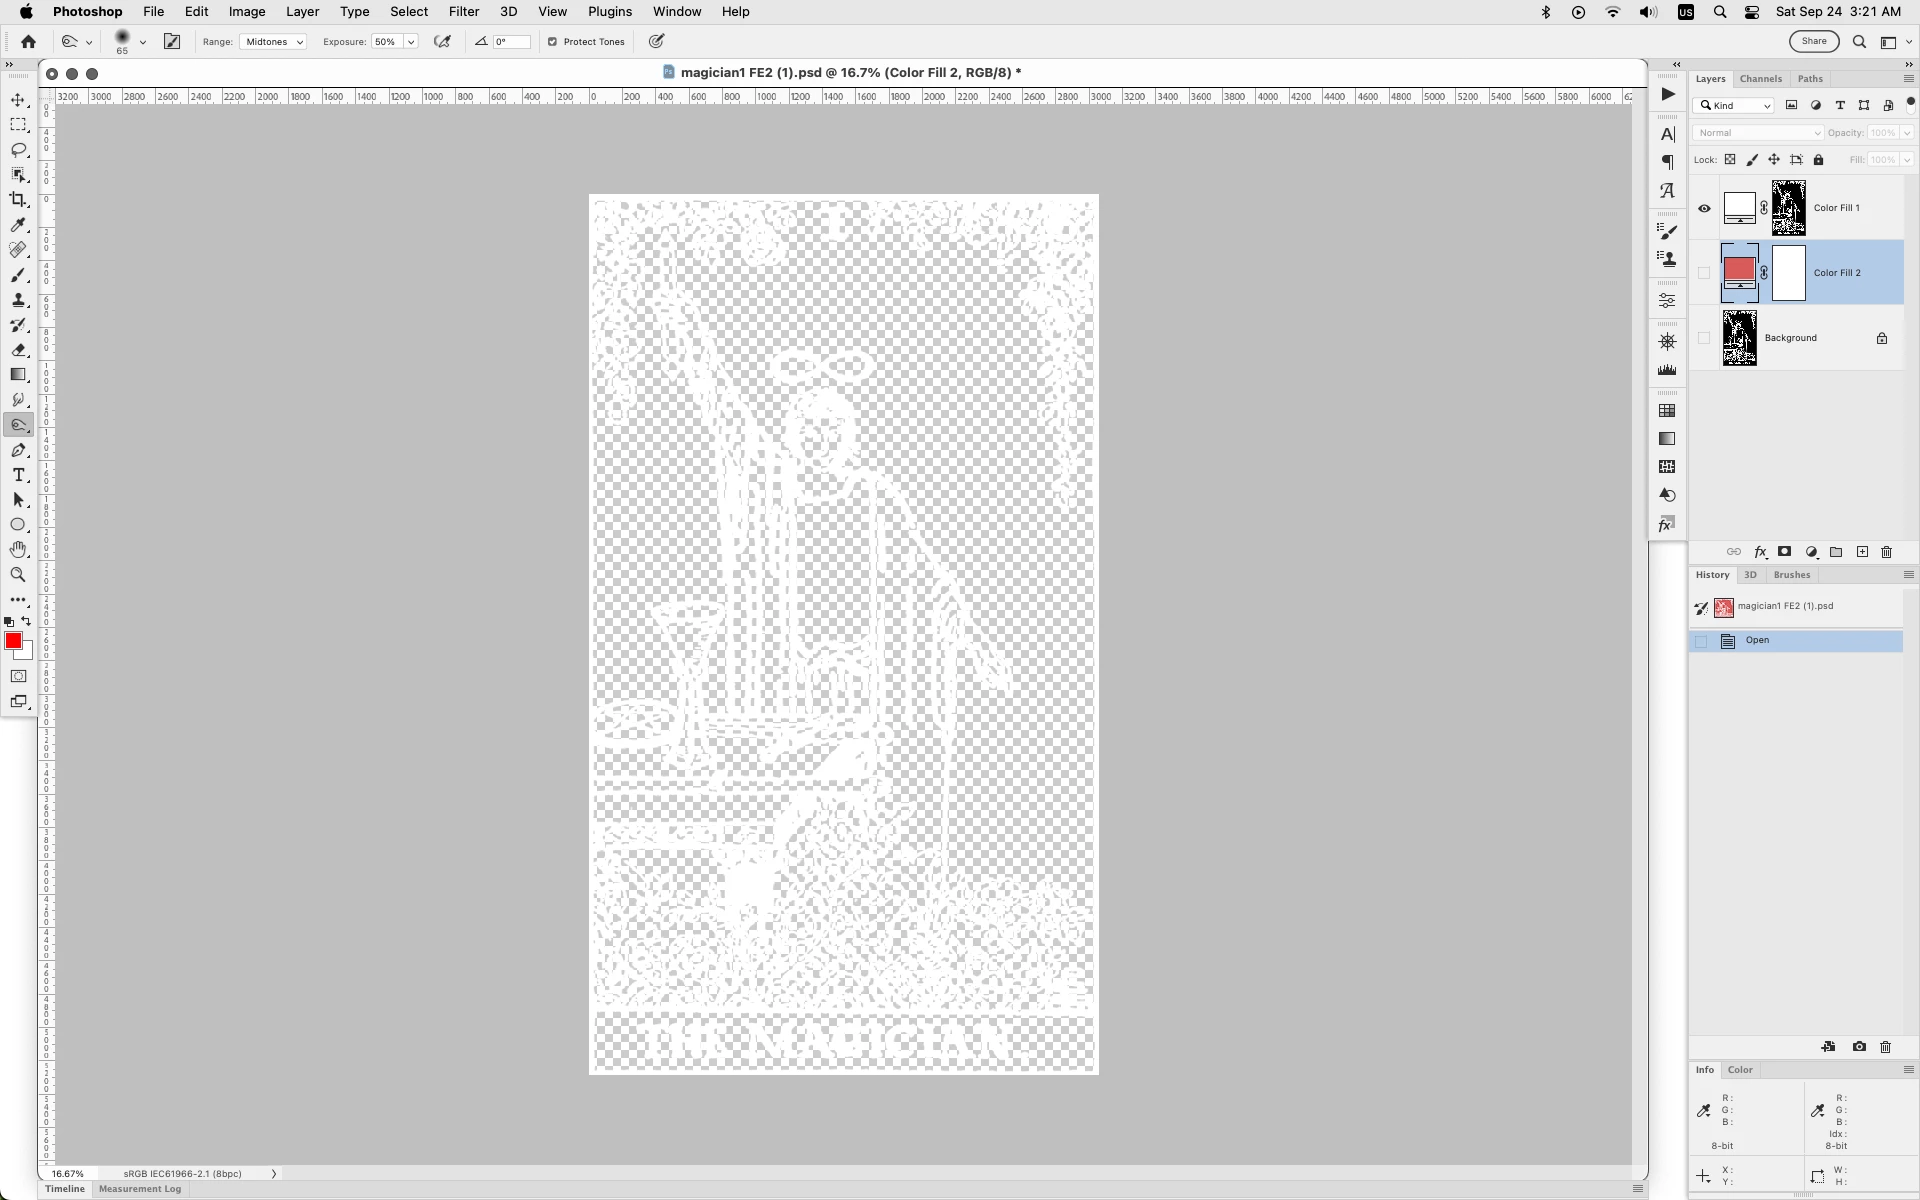This screenshot has height=1200, width=1920.
Task: Select the Eyedropper tool
Action: click(x=18, y=225)
